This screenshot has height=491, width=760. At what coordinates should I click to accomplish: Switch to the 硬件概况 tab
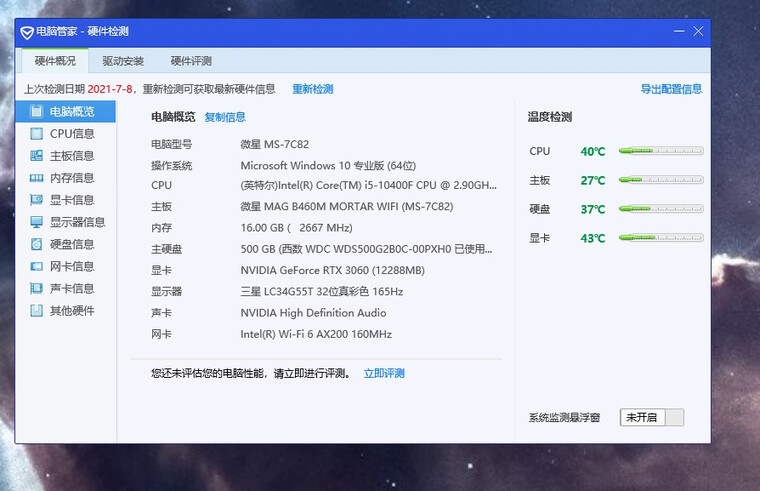pyautogui.click(x=55, y=61)
